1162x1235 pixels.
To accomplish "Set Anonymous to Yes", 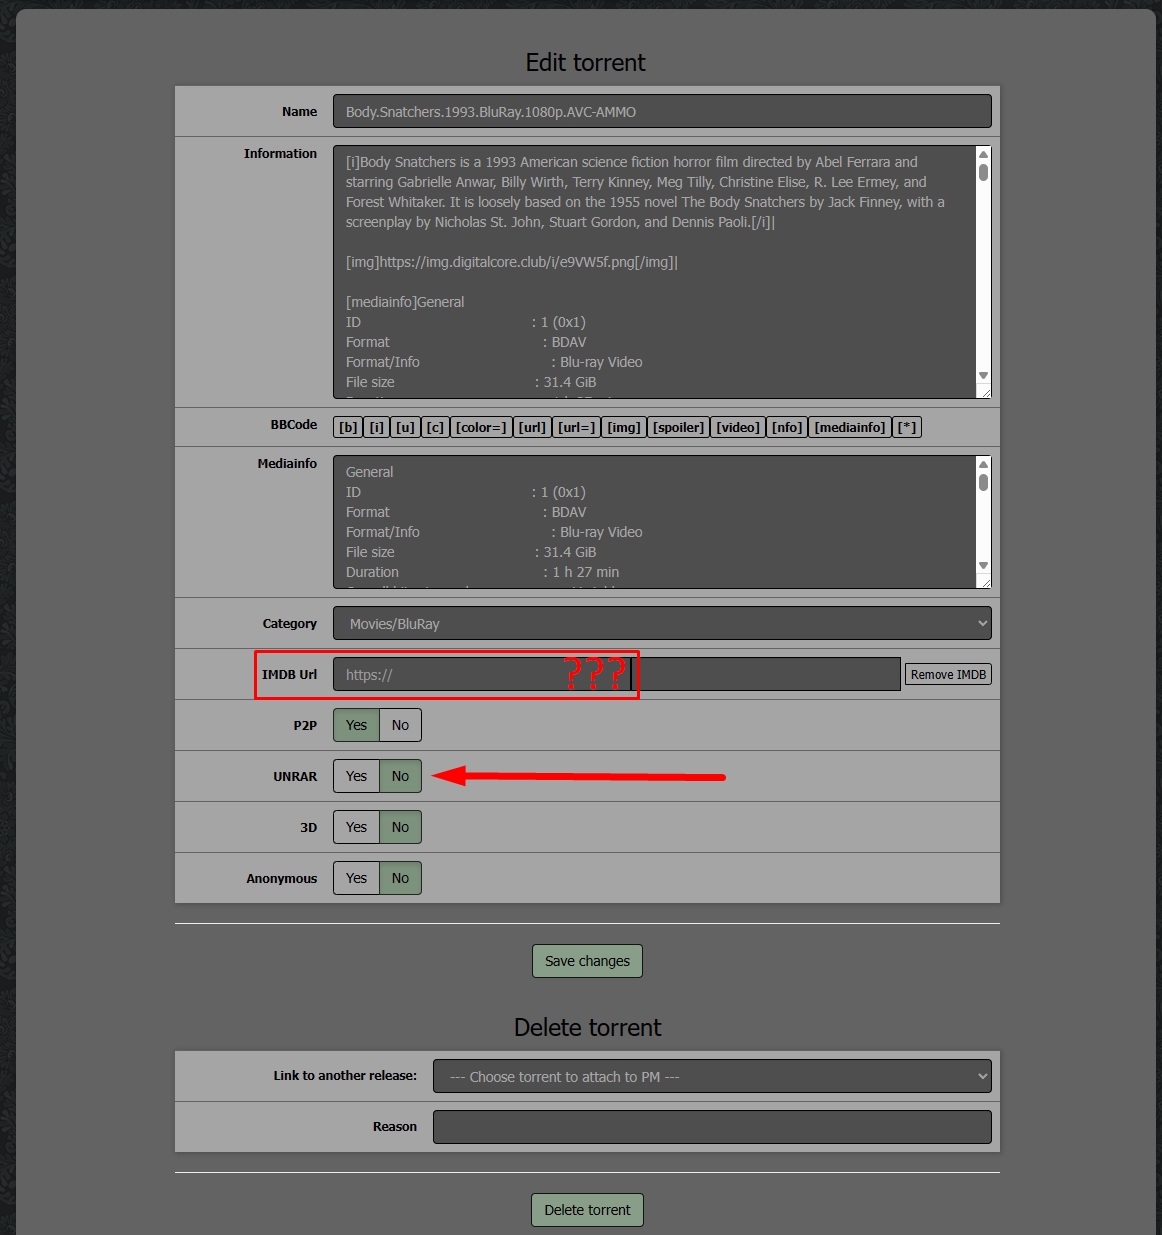I will (356, 878).
